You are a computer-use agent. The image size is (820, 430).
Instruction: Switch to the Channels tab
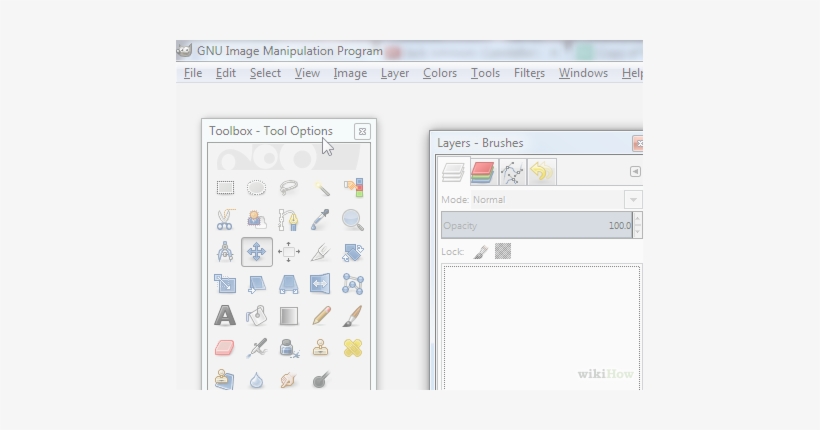click(x=483, y=172)
